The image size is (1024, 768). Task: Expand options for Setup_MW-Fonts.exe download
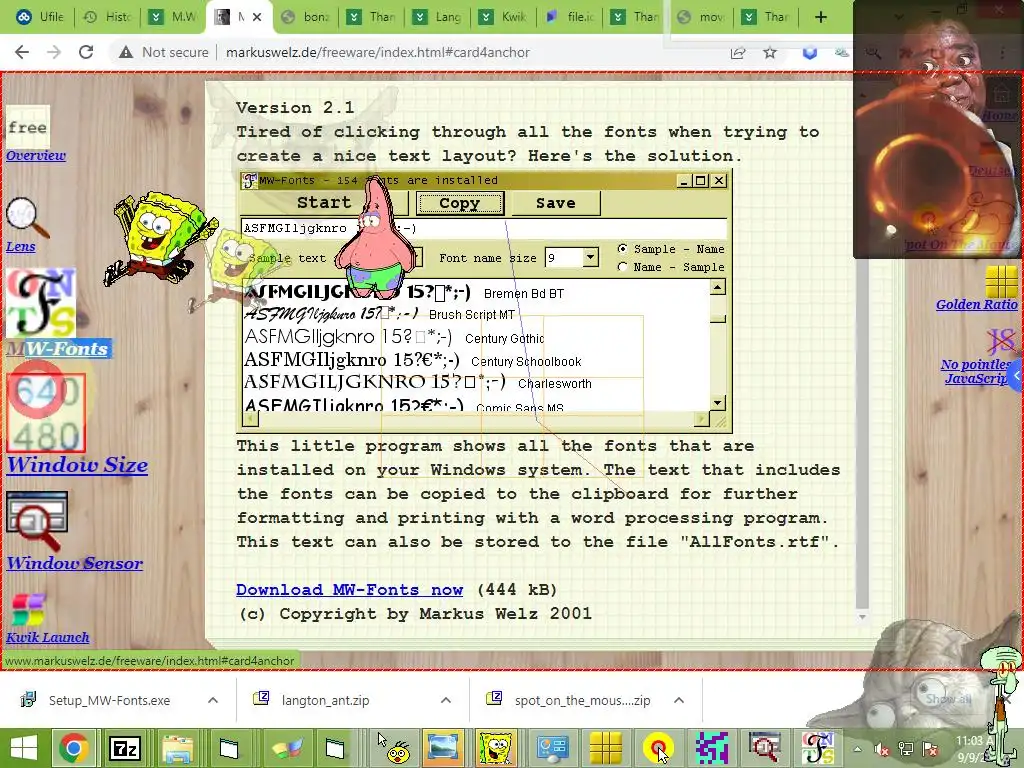point(213,700)
